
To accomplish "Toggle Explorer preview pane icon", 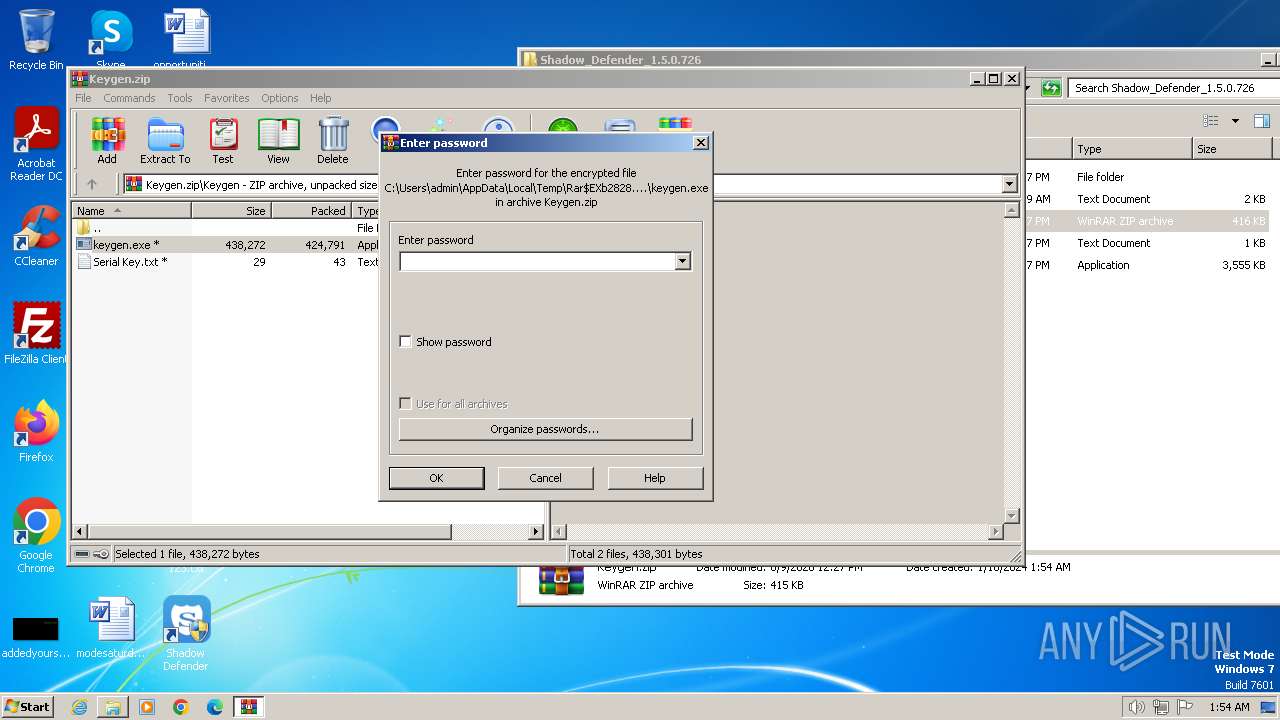I will 1261,121.
